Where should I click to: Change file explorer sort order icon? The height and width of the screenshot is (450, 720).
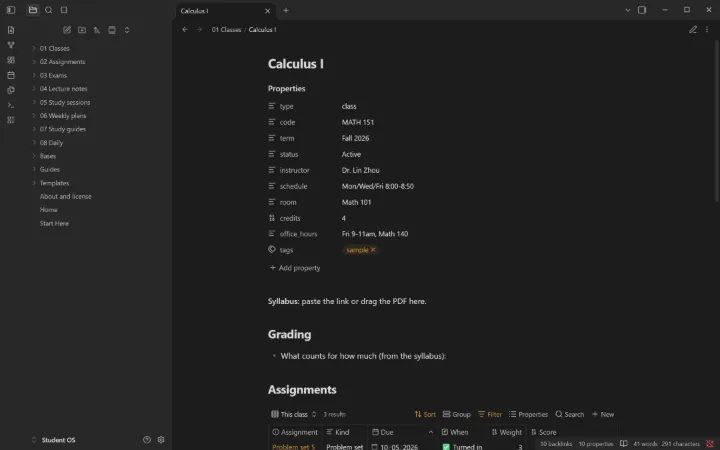(97, 30)
